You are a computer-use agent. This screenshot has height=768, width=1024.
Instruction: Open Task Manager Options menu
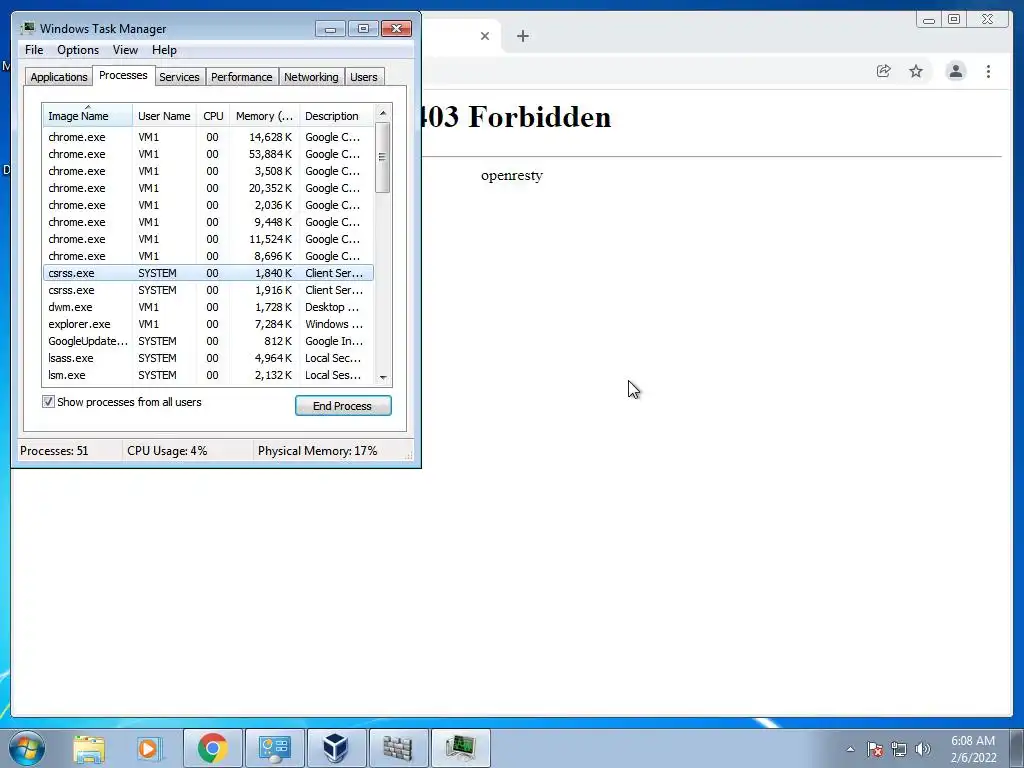tap(78, 50)
